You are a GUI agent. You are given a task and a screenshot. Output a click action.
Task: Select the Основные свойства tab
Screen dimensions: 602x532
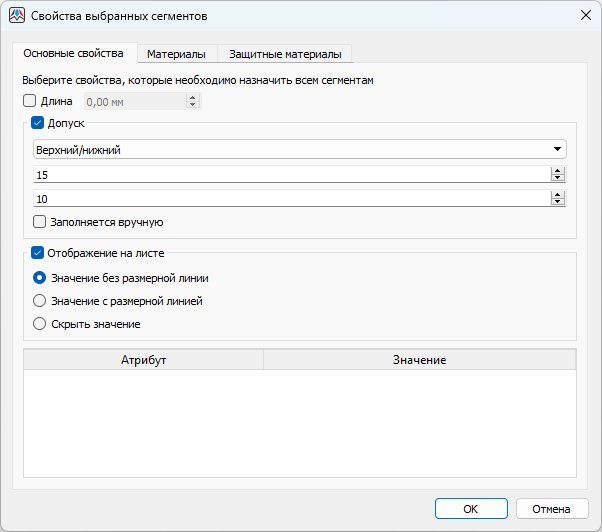click(73, 53)
